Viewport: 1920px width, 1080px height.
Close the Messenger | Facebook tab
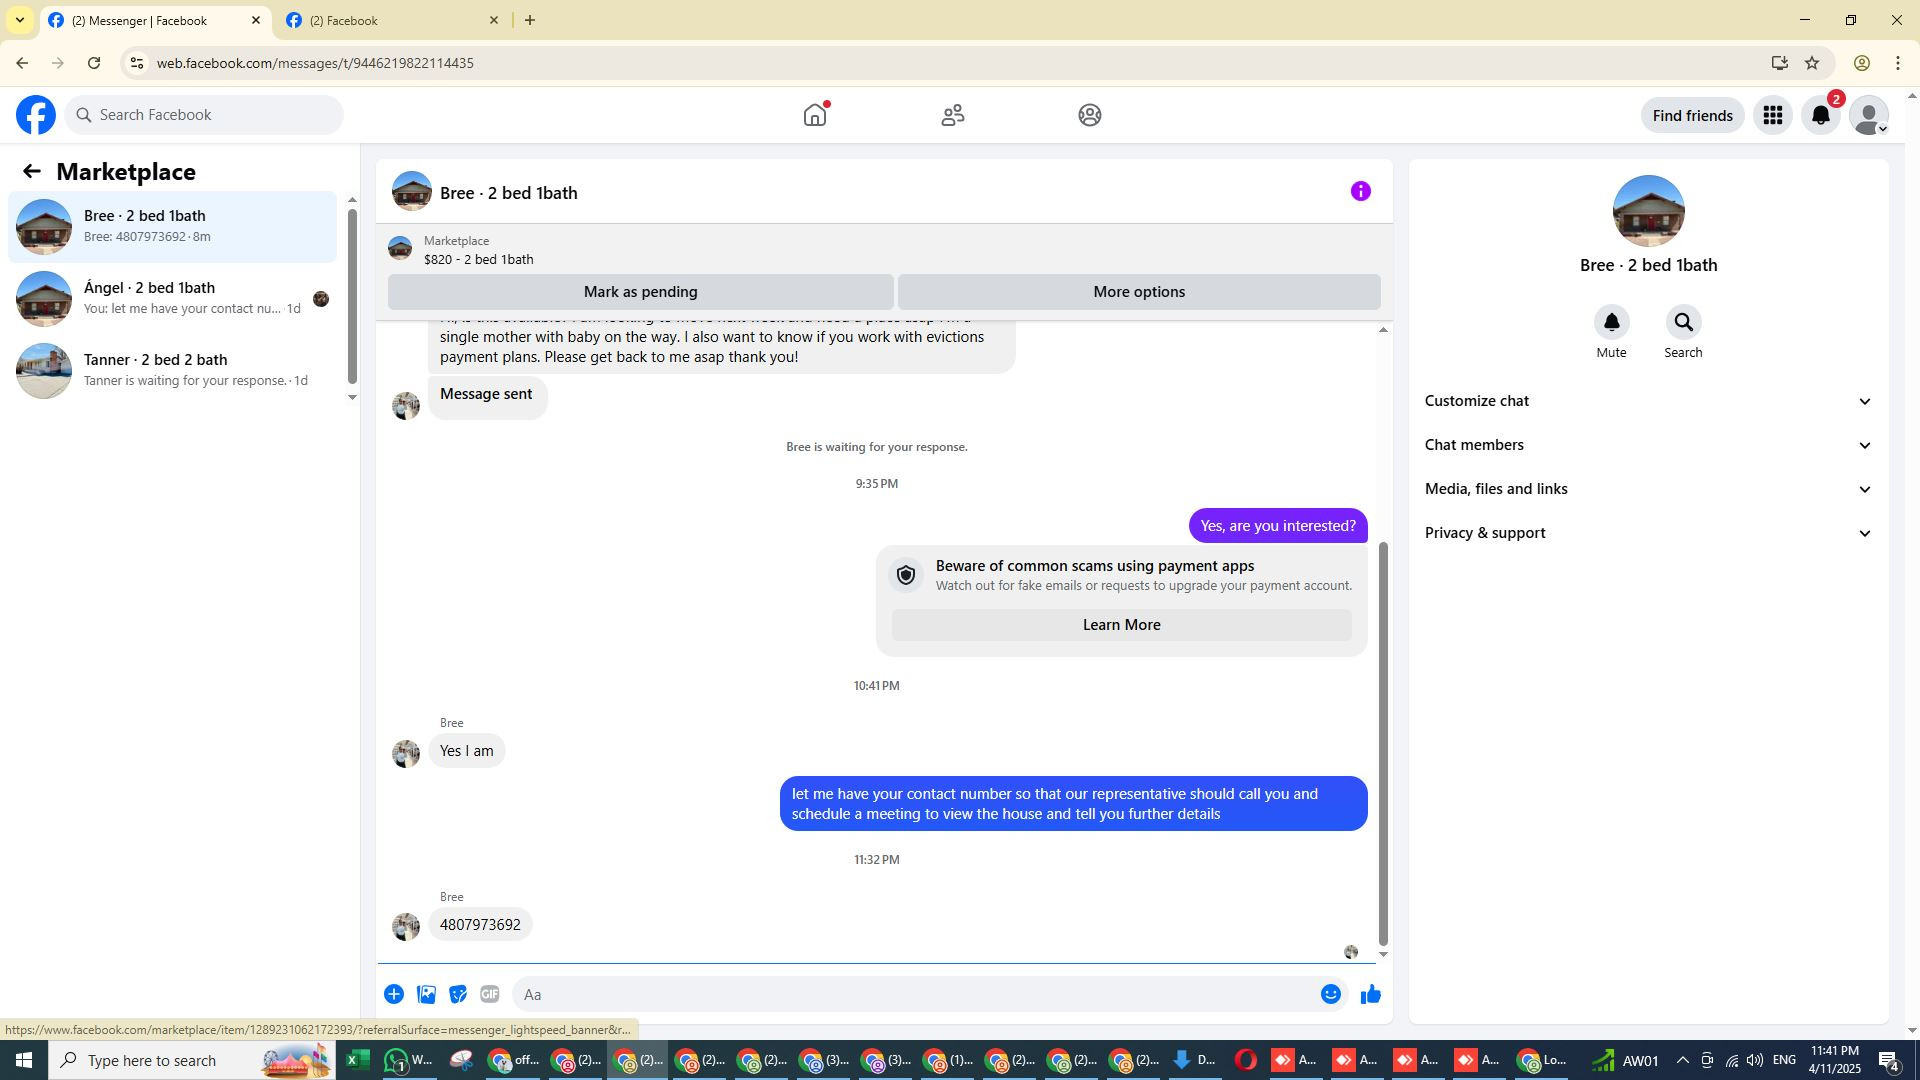click(256, 20)
